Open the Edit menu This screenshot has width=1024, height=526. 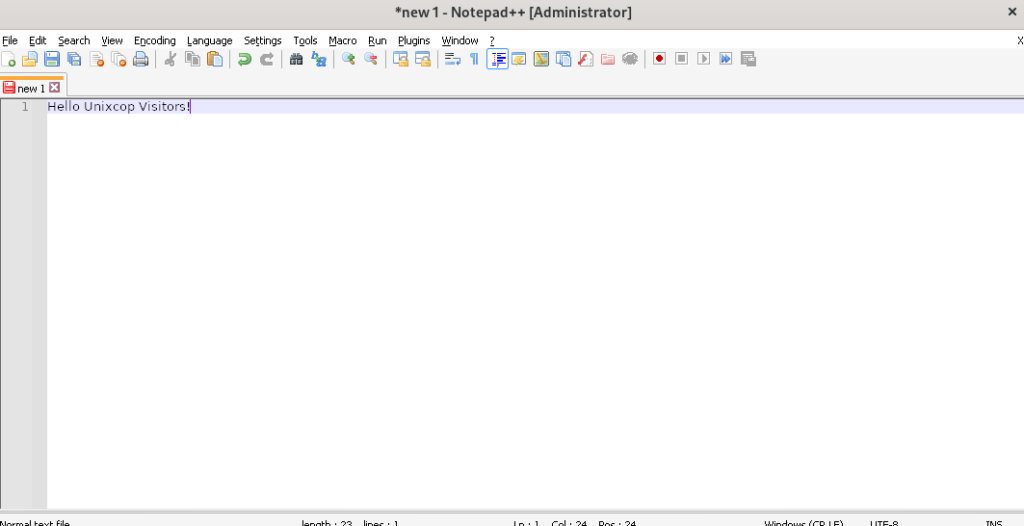38,41
